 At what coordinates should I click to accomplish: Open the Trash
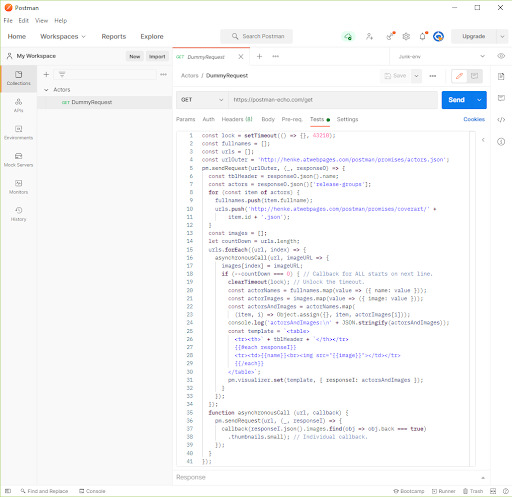[x=473, y=491]
